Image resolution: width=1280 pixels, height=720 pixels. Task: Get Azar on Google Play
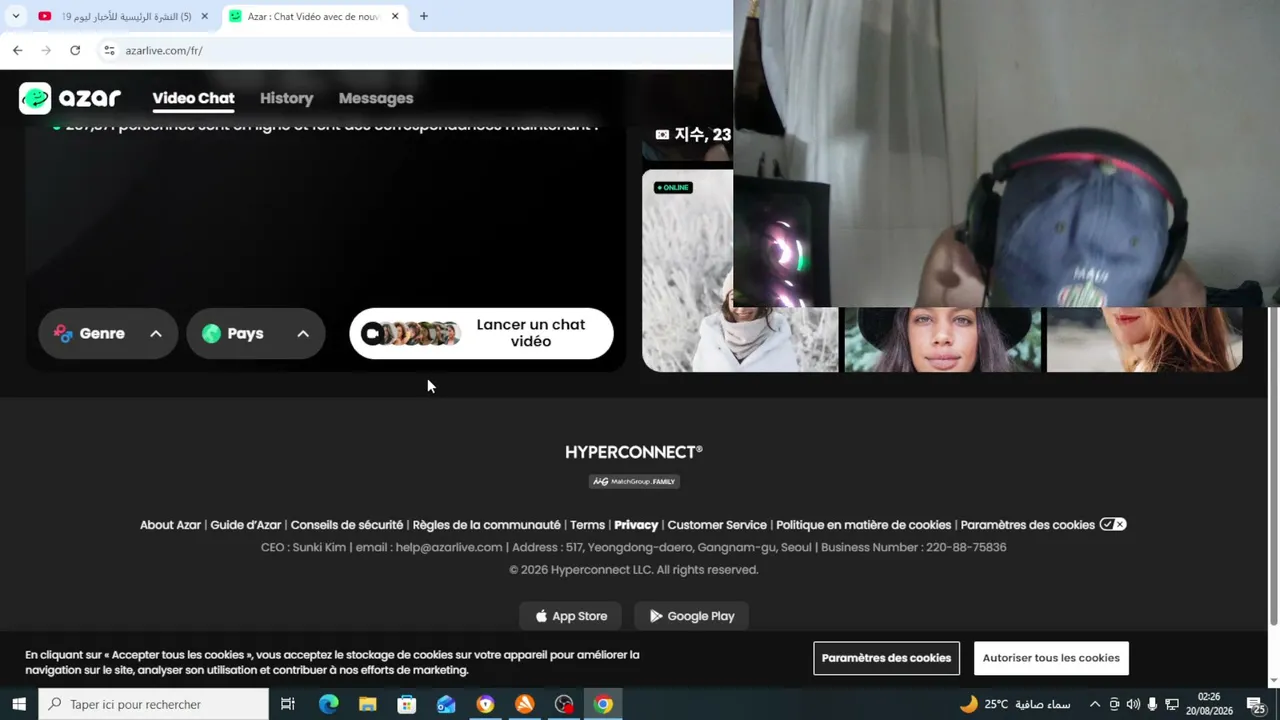692,616
